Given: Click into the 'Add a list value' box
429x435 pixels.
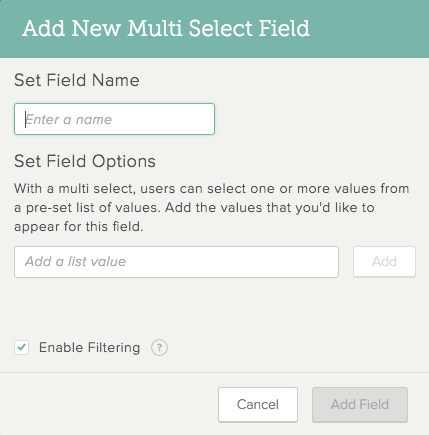Looking at the screenshot, I should (176, 262).
